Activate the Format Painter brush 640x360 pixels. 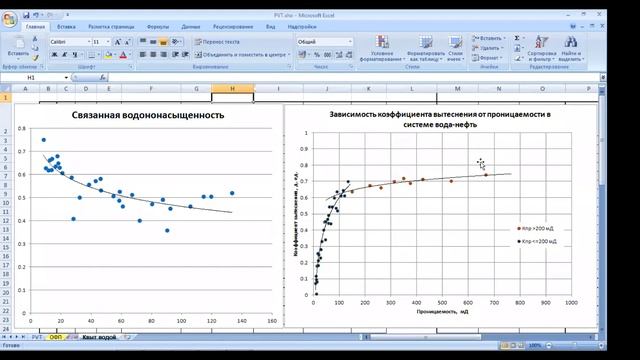tap(35, 58)
